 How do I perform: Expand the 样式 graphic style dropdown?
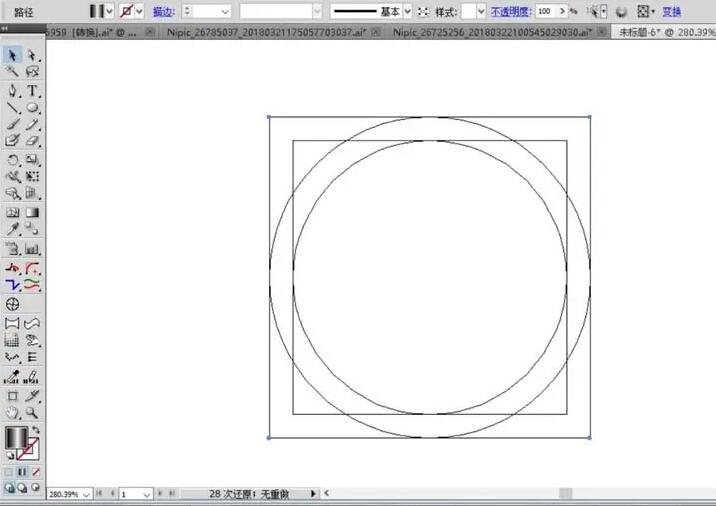click(x=481, y=11)
